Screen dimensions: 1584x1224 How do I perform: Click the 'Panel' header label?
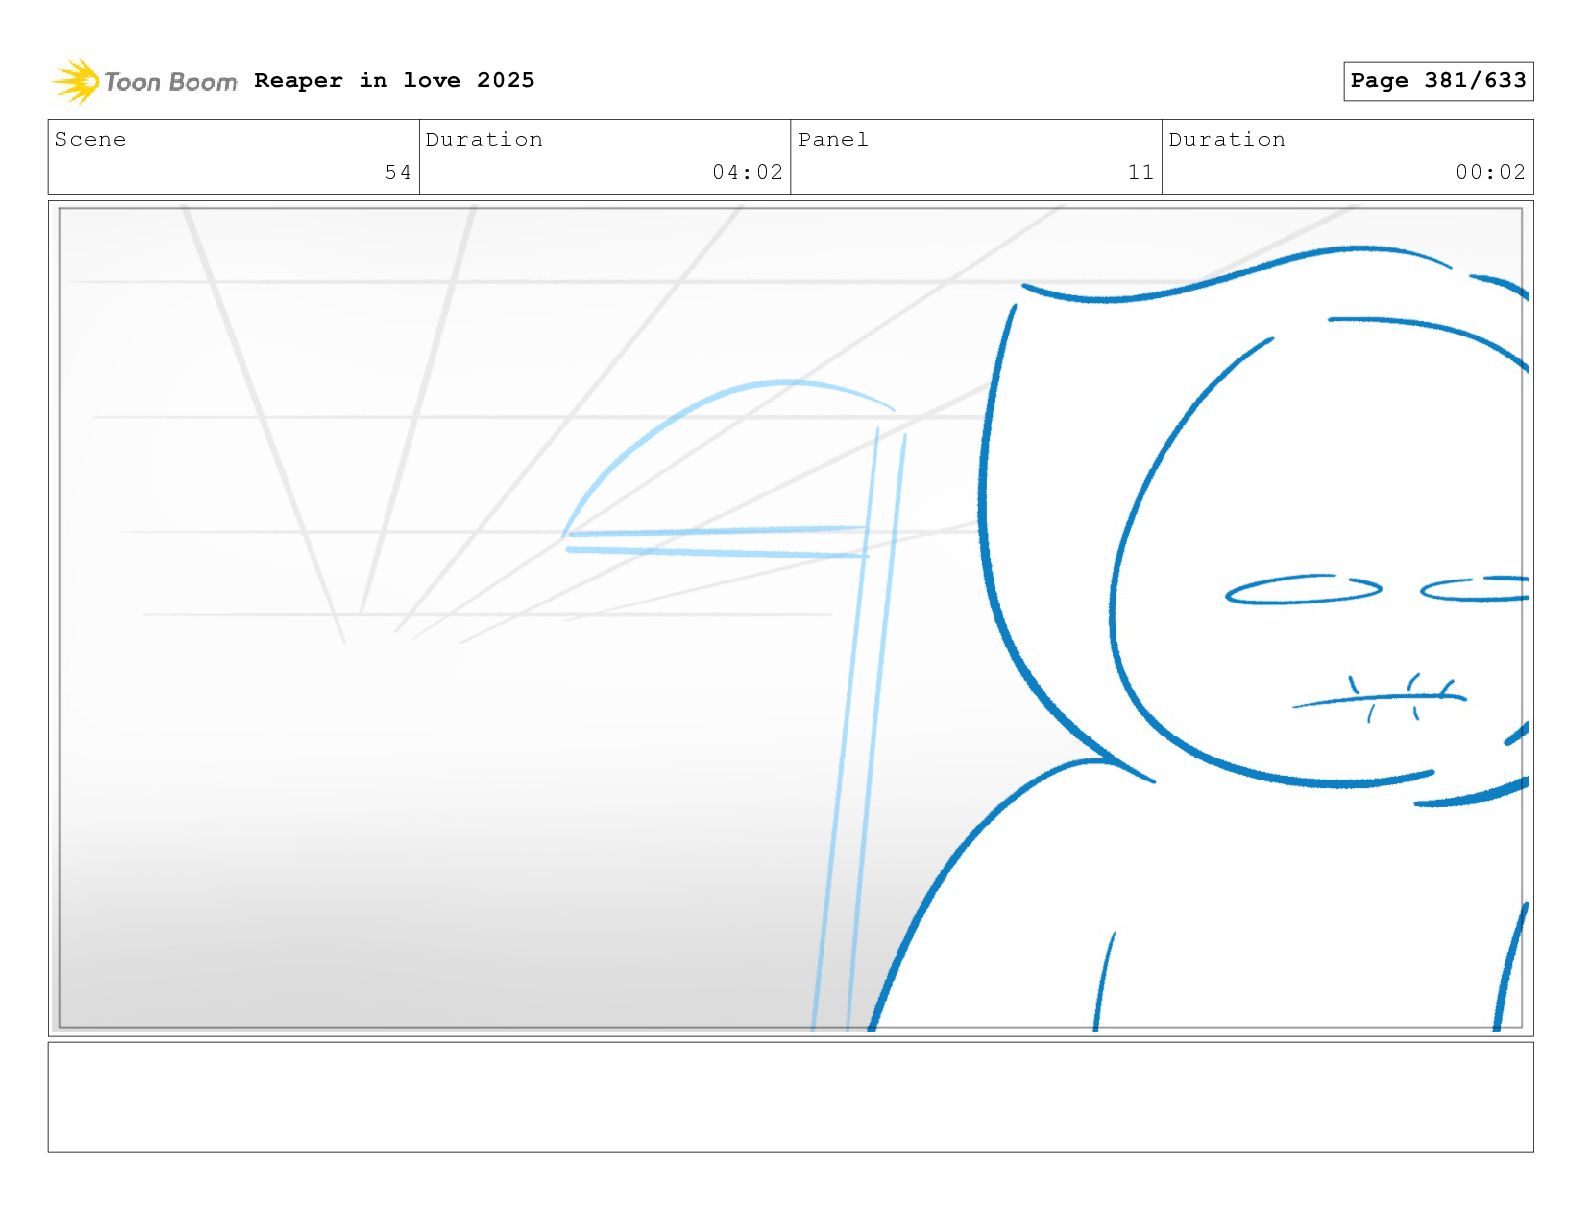click(x=833, y=140)
